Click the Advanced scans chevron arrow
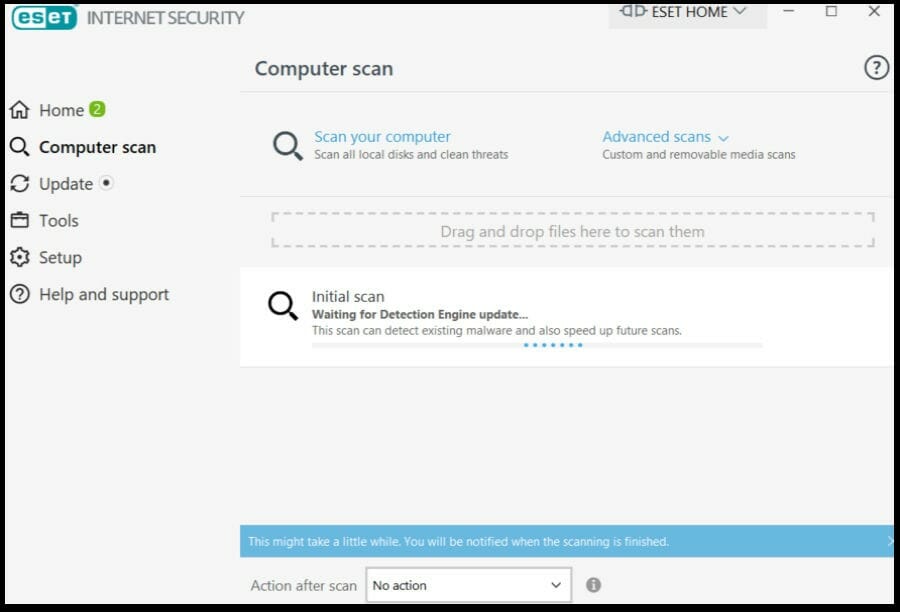900x612 pixels. point(723,138)
